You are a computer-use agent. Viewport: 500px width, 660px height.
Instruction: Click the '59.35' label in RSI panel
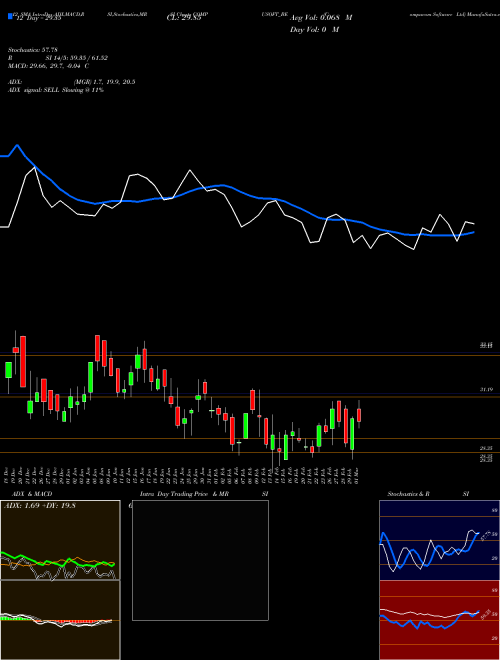[x=488, y=613]
